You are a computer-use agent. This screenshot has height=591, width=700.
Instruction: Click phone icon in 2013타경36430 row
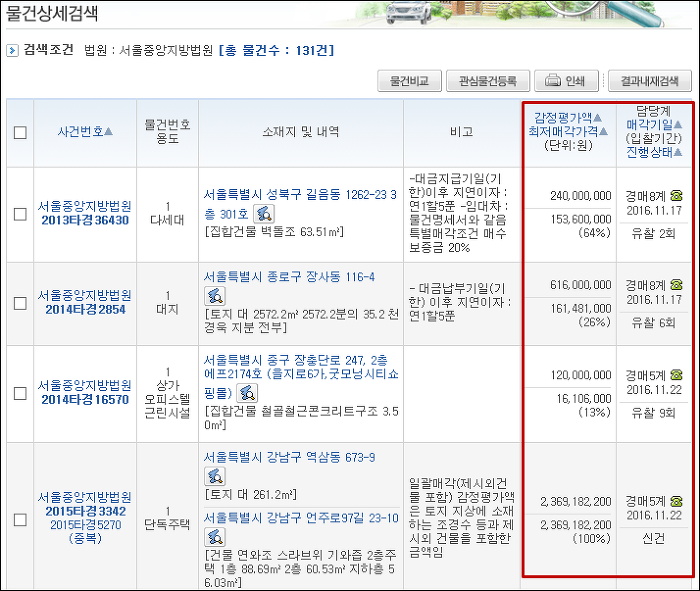(676, 196)
